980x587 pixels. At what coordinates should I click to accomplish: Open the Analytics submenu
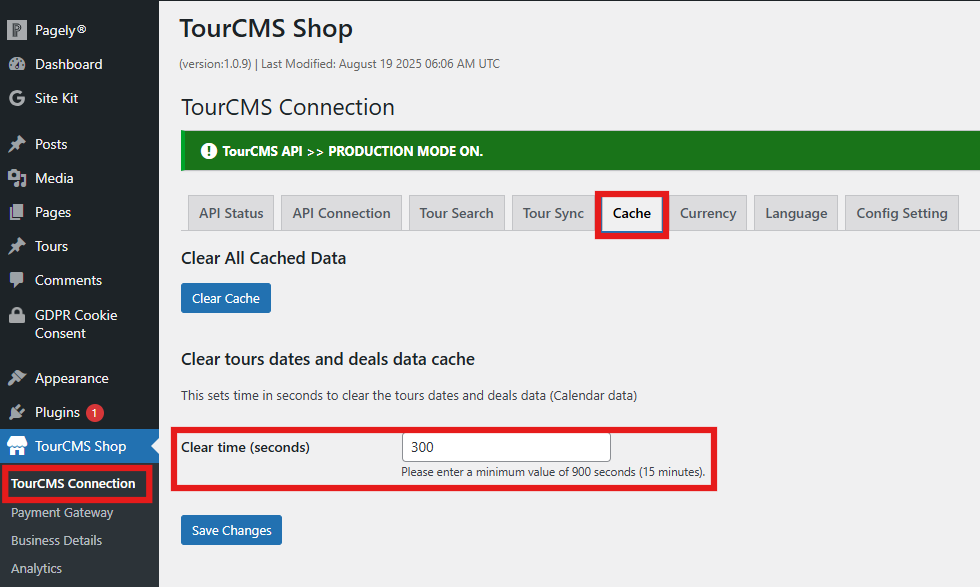point(36,568)
